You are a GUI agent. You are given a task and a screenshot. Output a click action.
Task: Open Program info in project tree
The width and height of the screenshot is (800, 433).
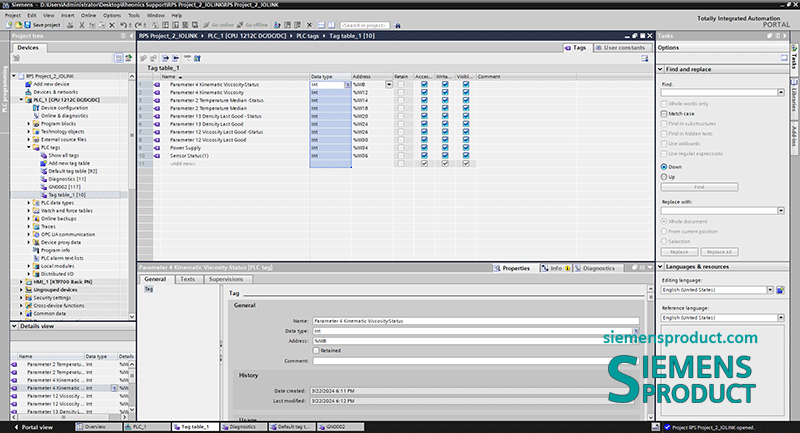pyautogui.click(x=55, y=250)
